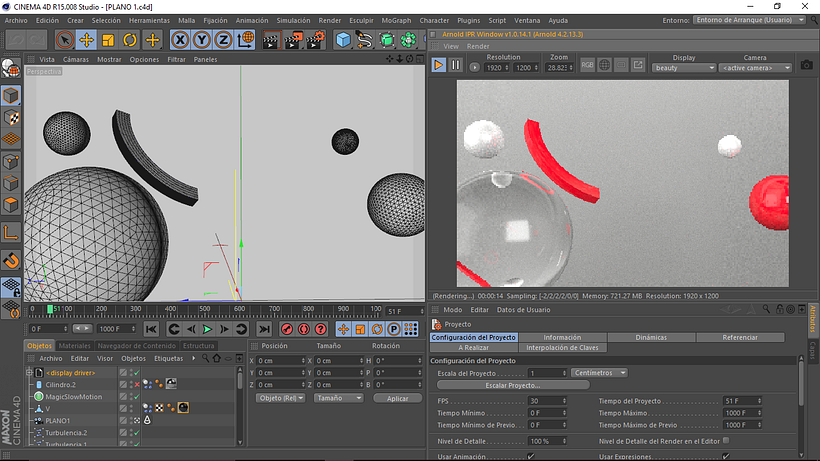Select the Scale tool in top toolbar
Image resolution: width=820 pixels, height=461 pixels.
click(109, 40)
